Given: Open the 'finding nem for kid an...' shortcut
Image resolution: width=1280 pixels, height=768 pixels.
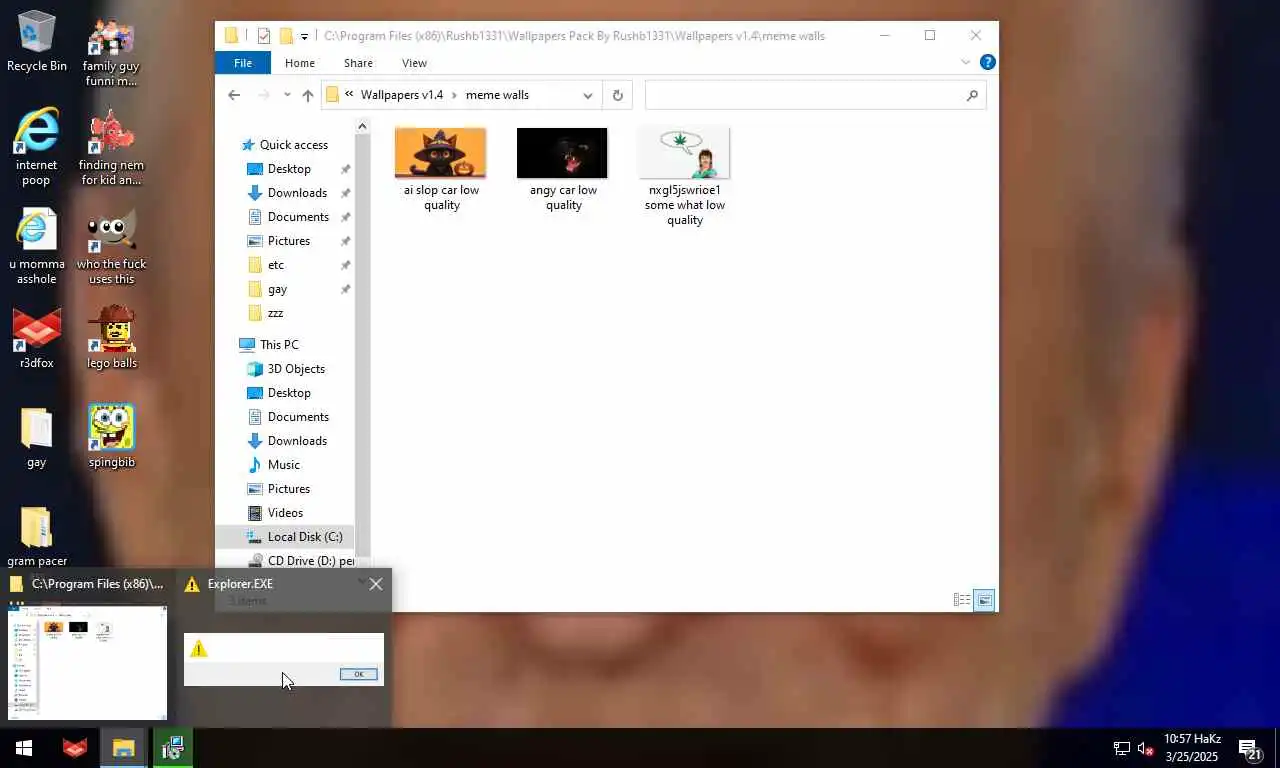Looking at the screenshot, I should [111, 147].
